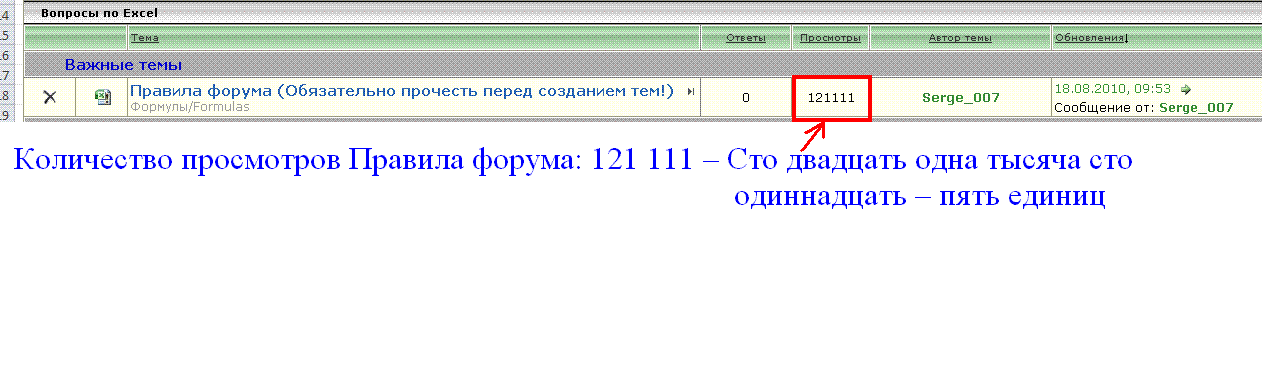Sort by the Просмотры column header
Image resolution: width=1262 pixels, height=380 pixels.
pos(830,38)
